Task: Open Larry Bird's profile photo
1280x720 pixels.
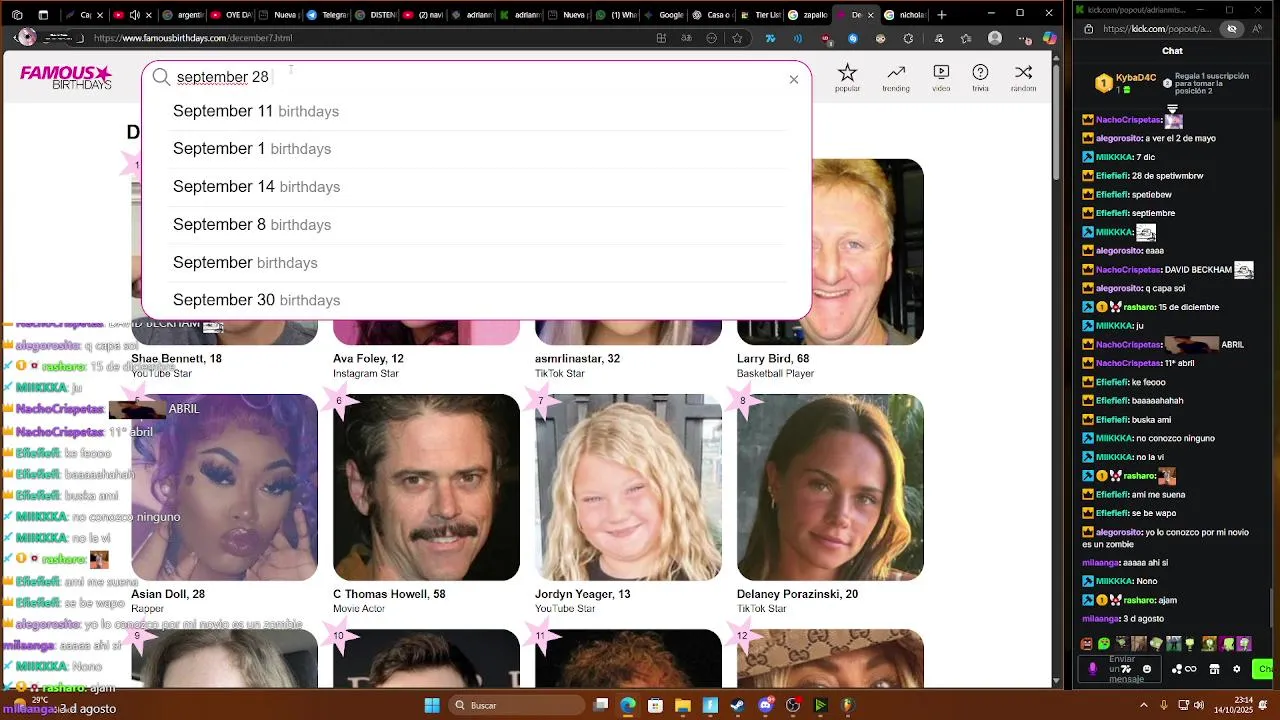Action: pyautogui.click(x=868, y=252)
